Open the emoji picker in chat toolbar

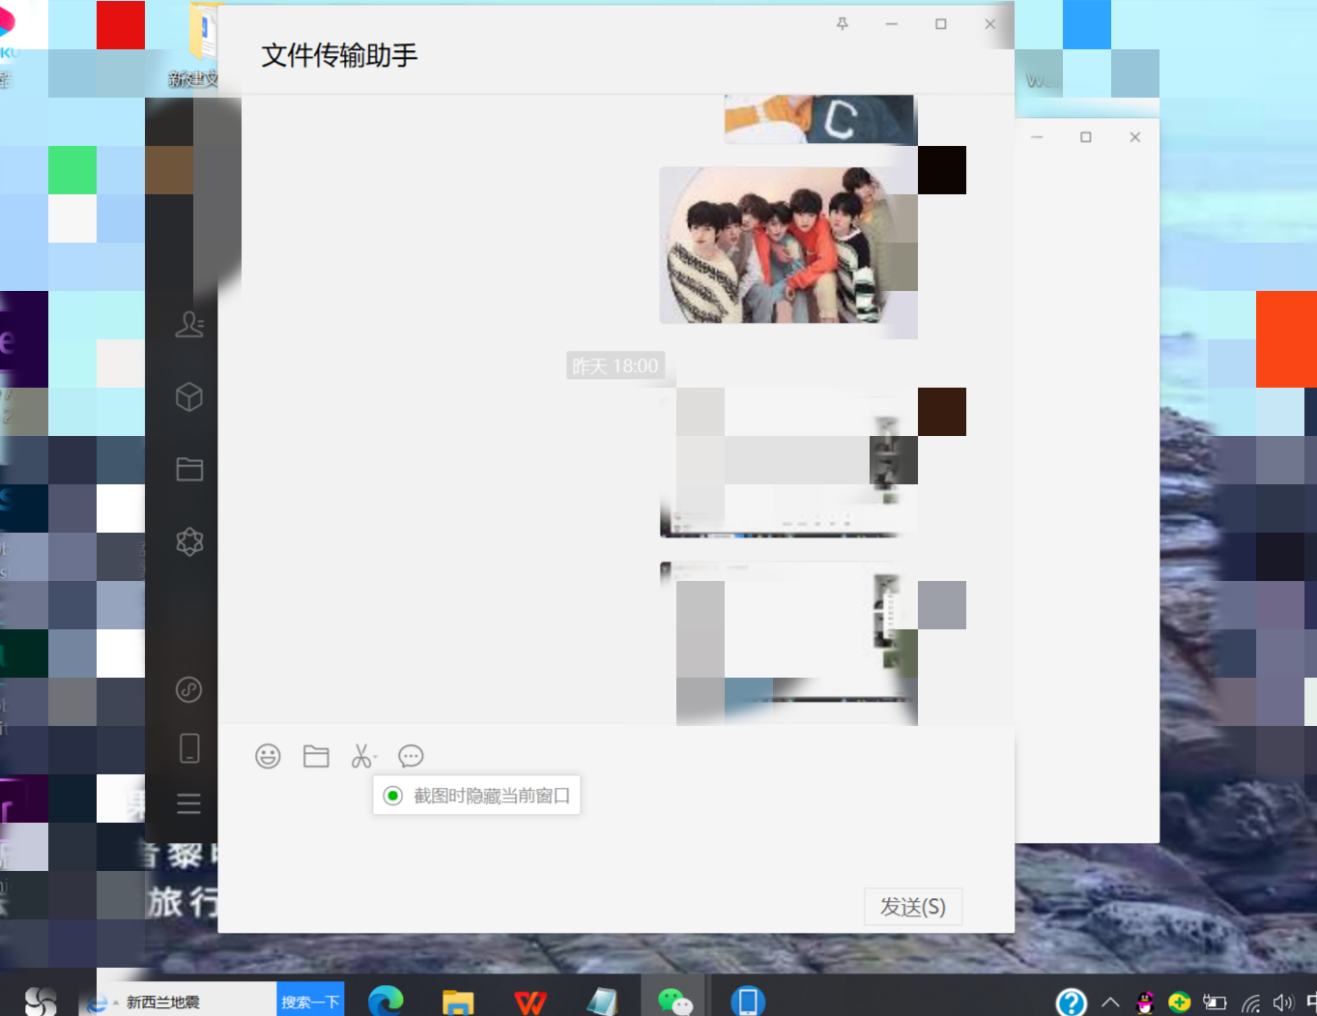coord(268,756)
